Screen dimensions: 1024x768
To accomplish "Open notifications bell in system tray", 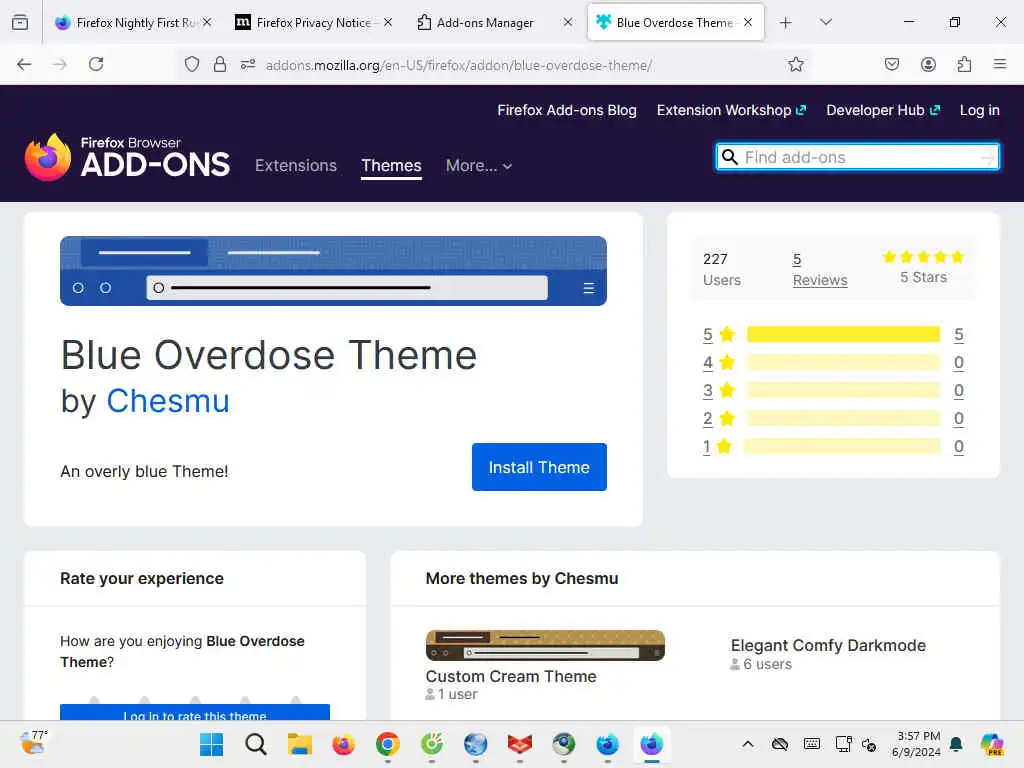I will (x=956, y=744).
